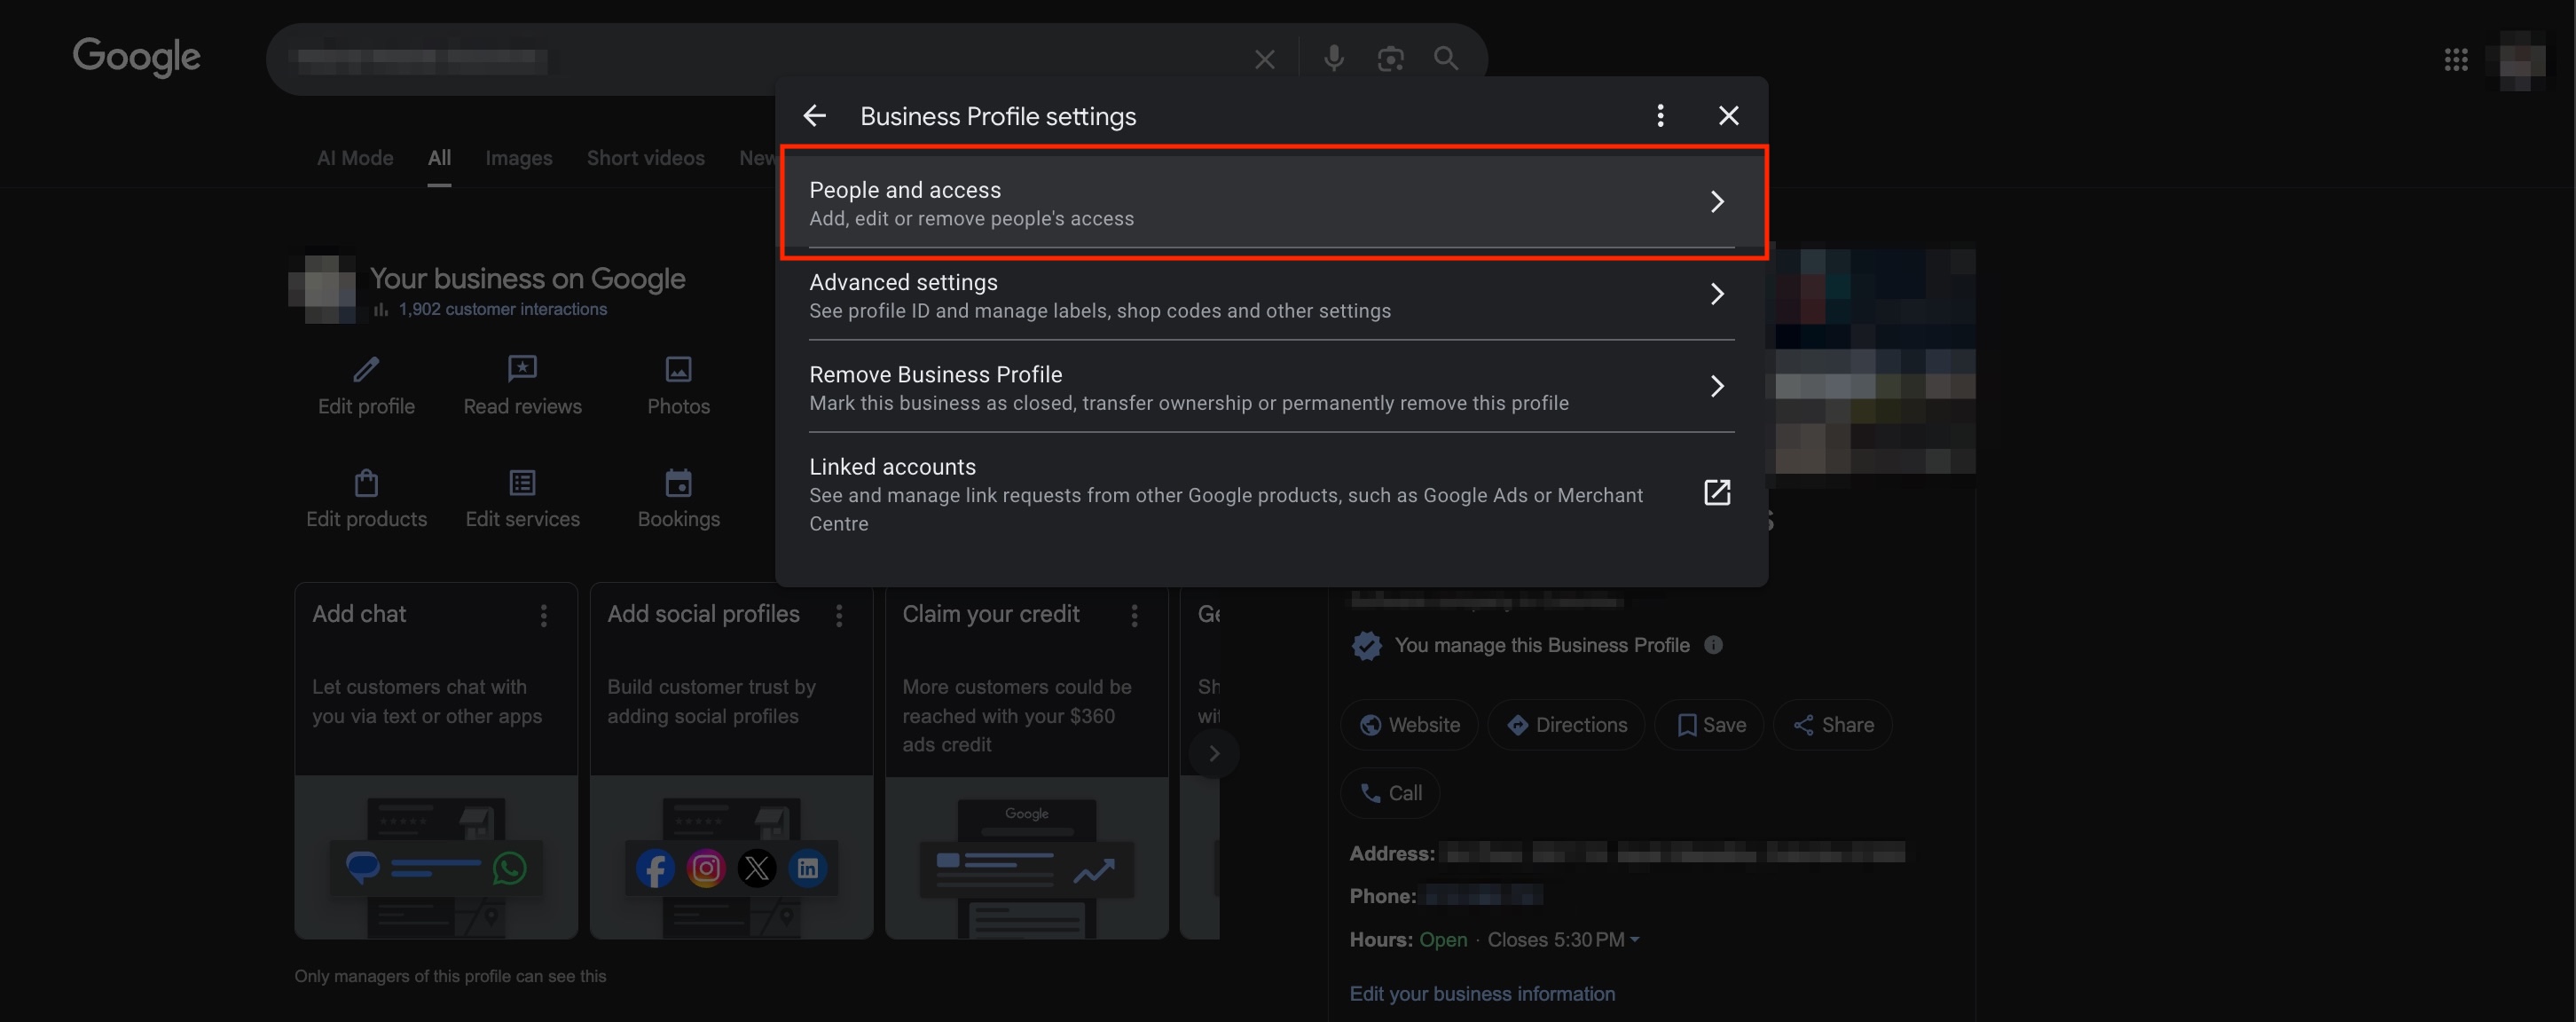Click the Google apps grid icon
This screenshot has width=2576, height=1022.
[x=2456, y=60]
